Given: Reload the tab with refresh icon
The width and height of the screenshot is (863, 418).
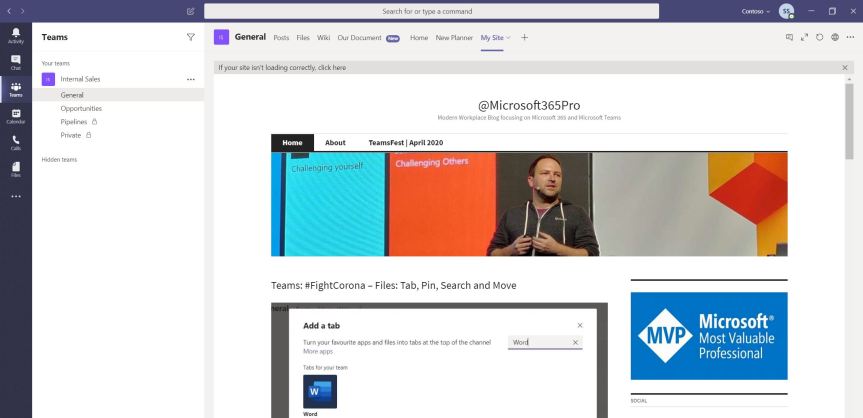Looking at the screenshot, I should coord(819,37).
